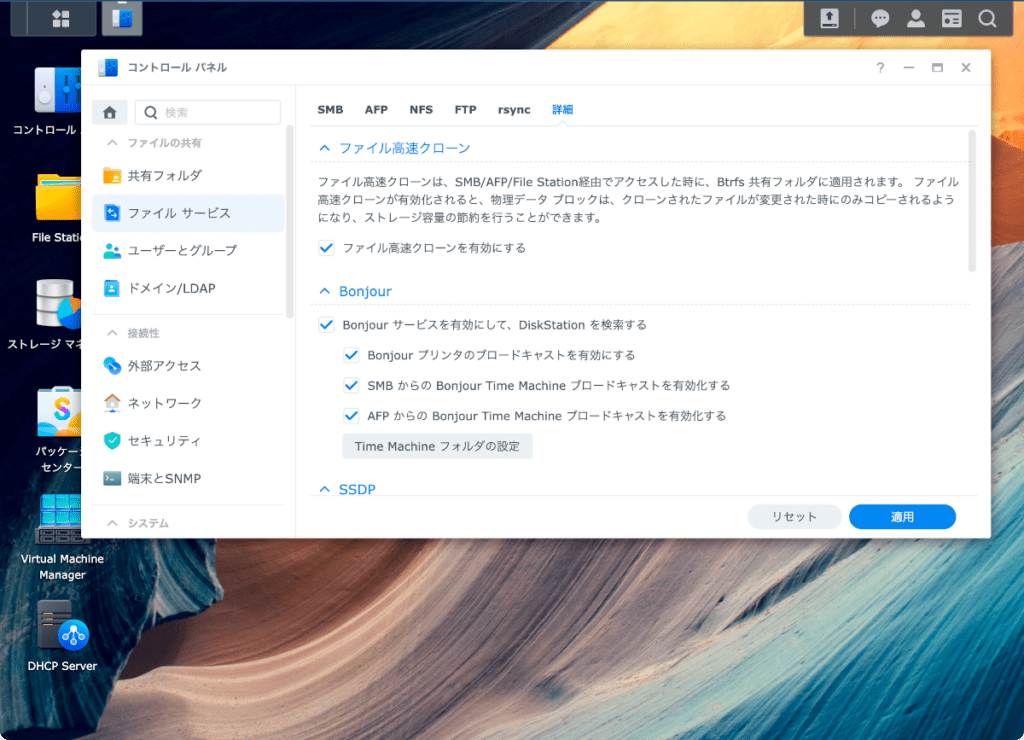Open the DSM main menu grid icon

click(x=61, y=18)
